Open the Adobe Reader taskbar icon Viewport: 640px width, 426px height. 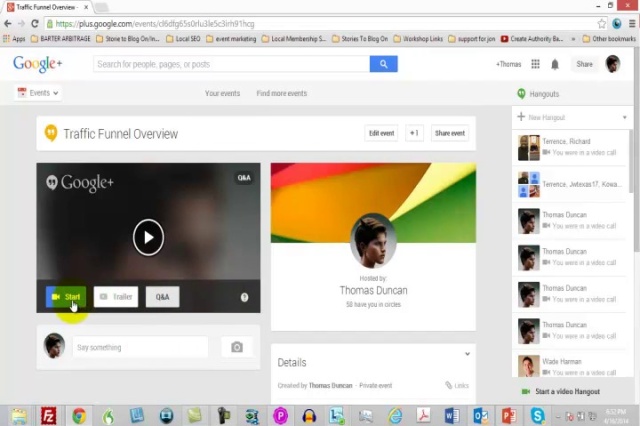click(423, 416)
